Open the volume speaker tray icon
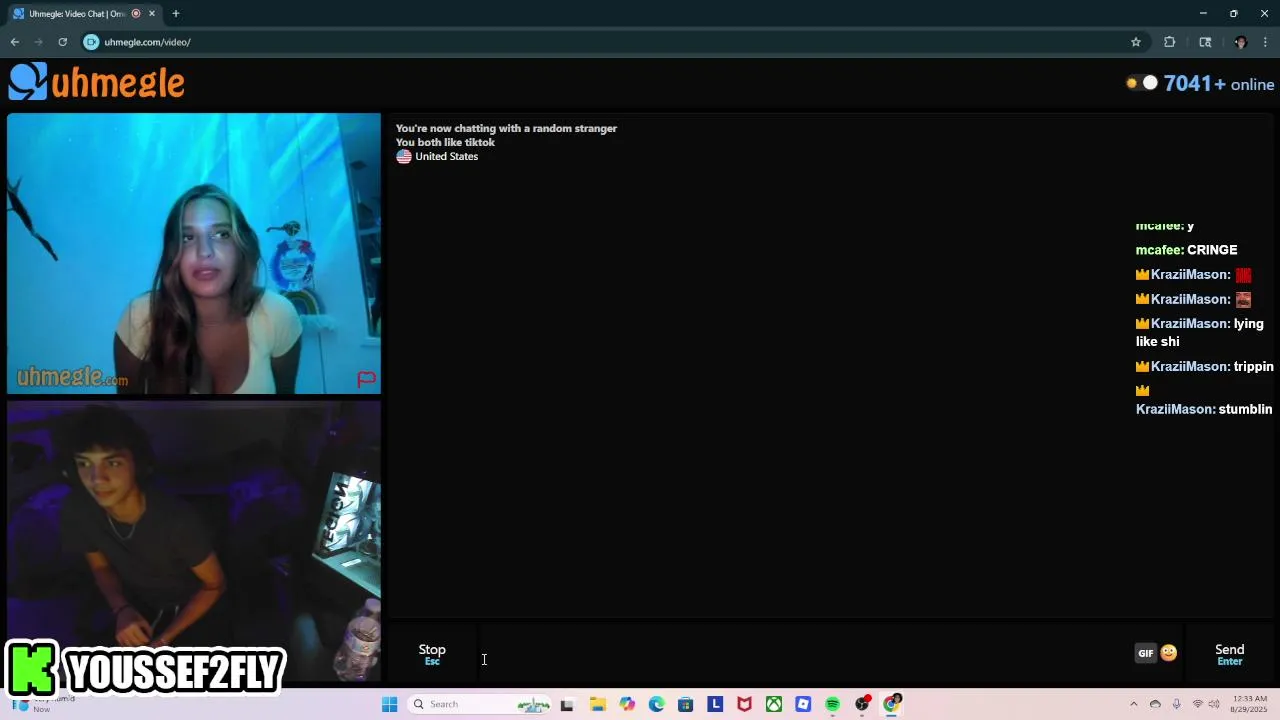 click(1214, 704)
